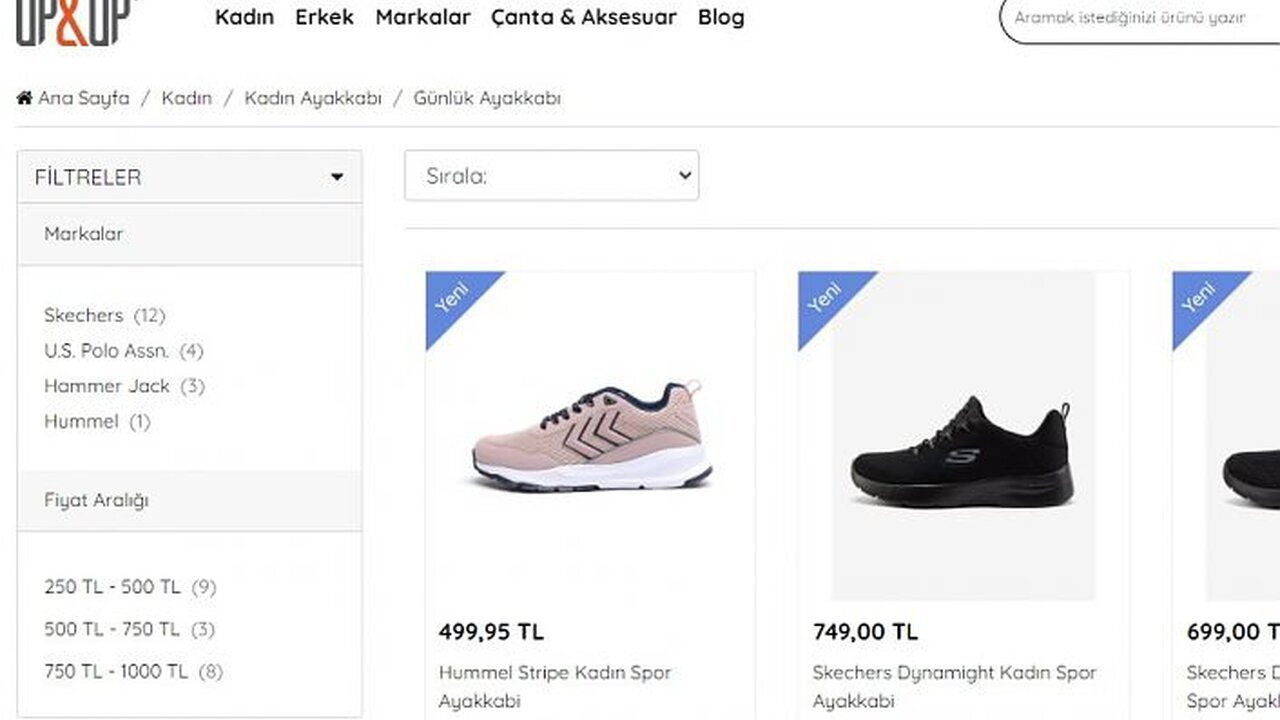The width and height of the screenshot is (1280, 720).
Task: Click the Yeni badge on Hummel shoe
Action: [453, 299]
